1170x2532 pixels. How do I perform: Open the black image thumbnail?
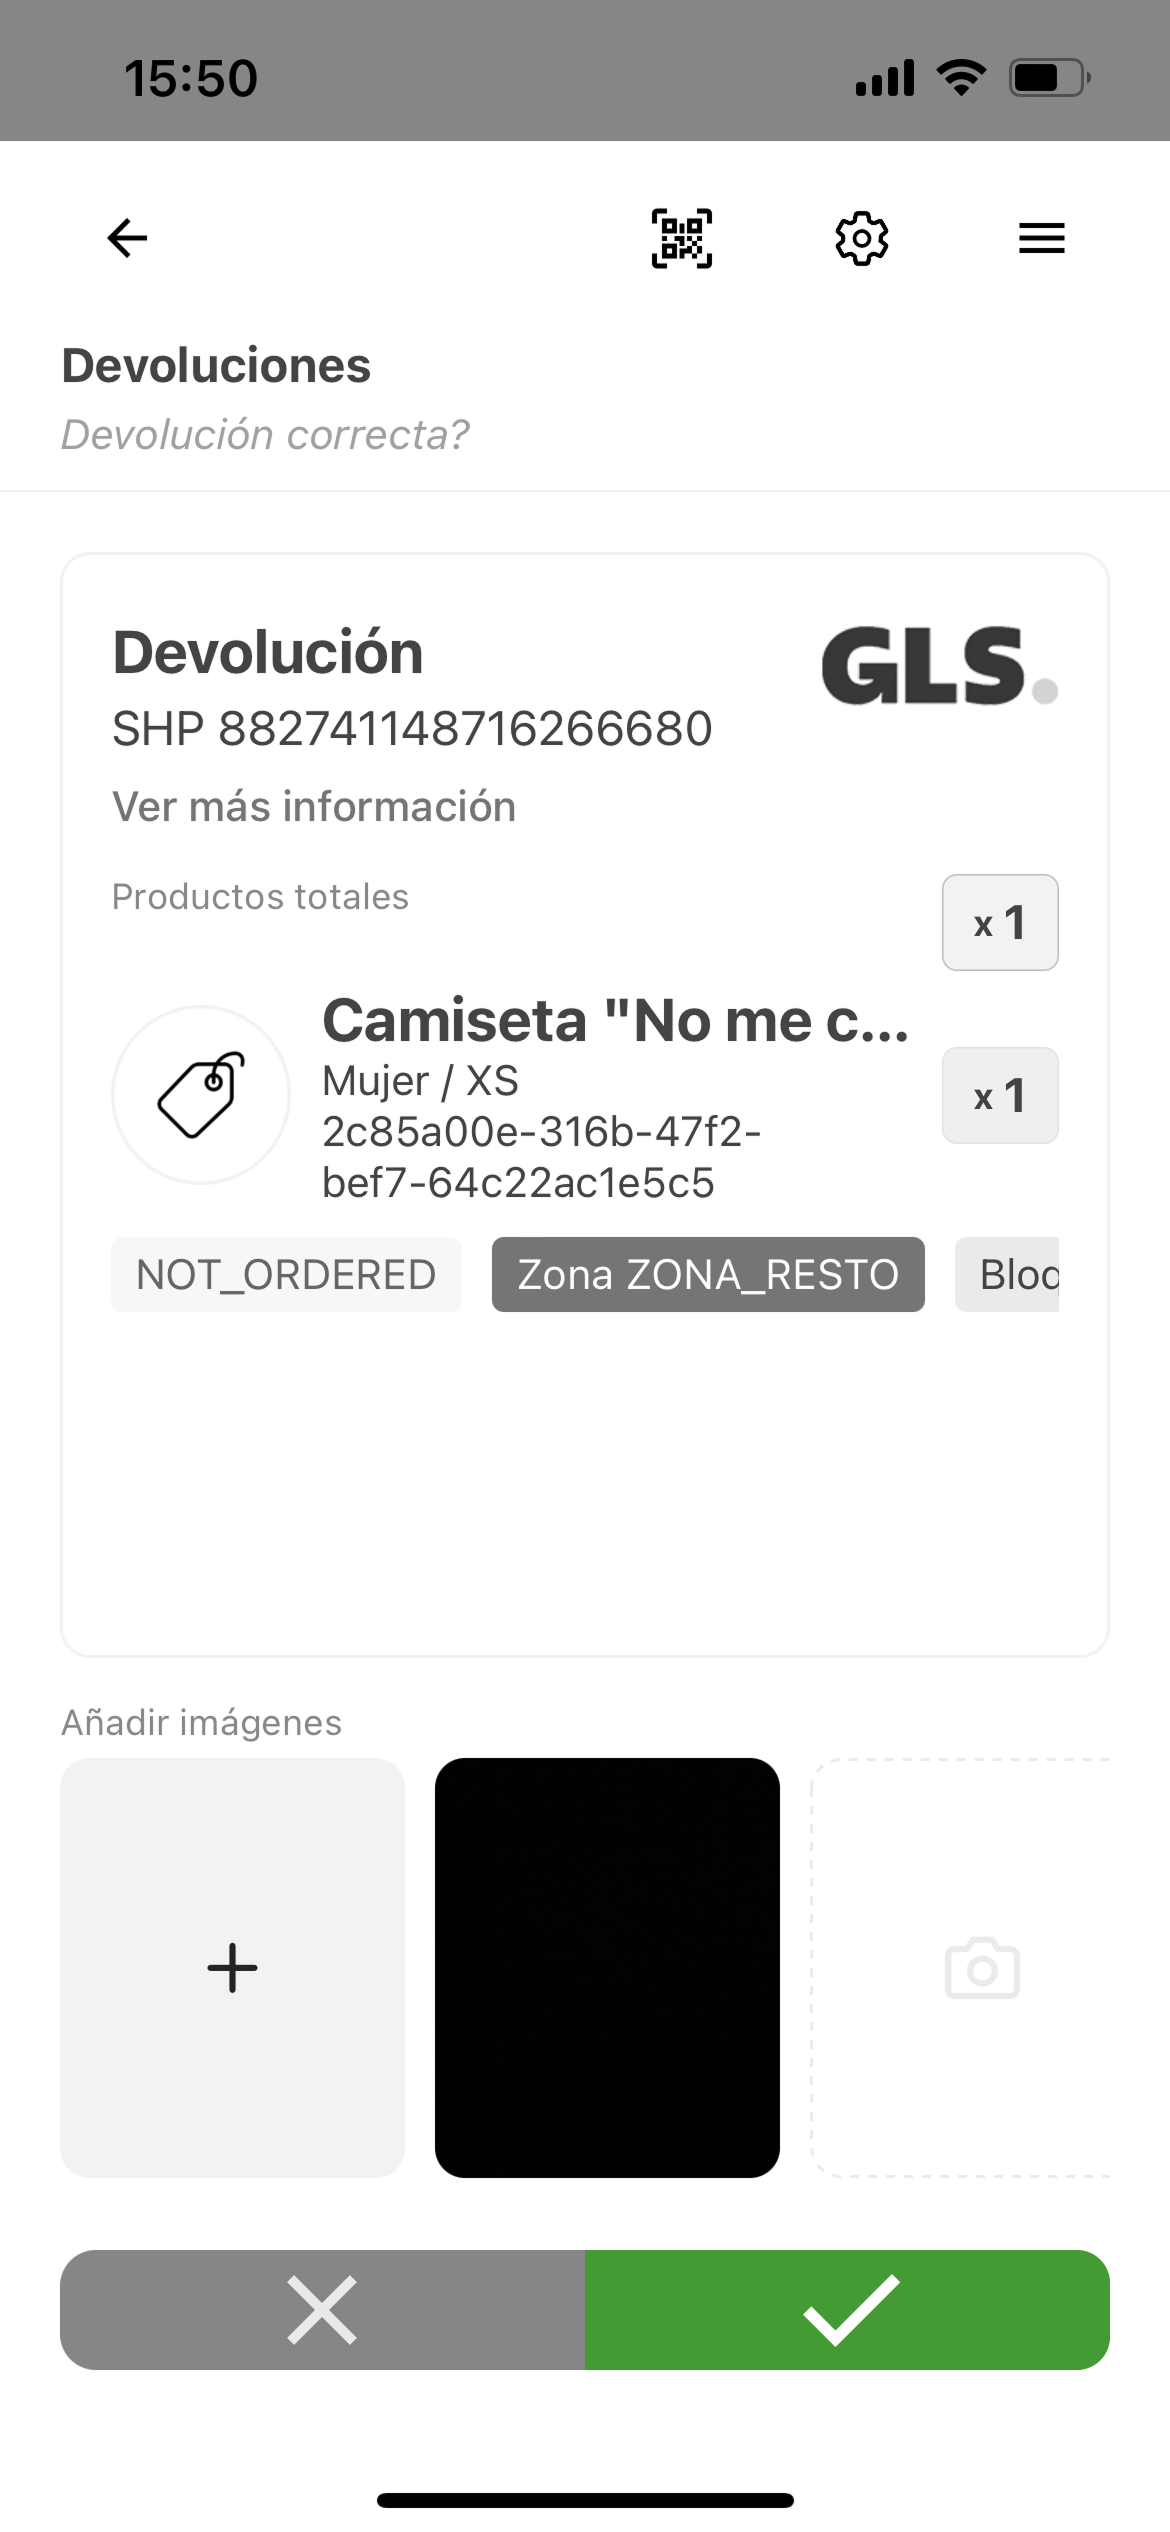pos(607,1968)
